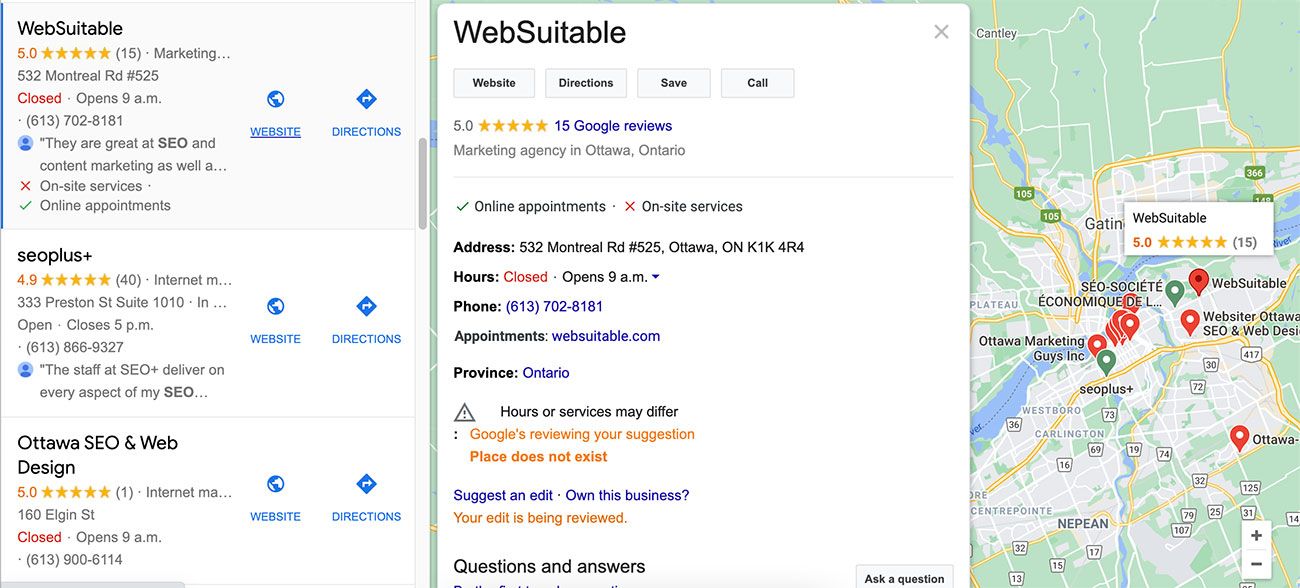
Task: Get directions arrow icon for seoplus+ listing
Action: (366, 306)
